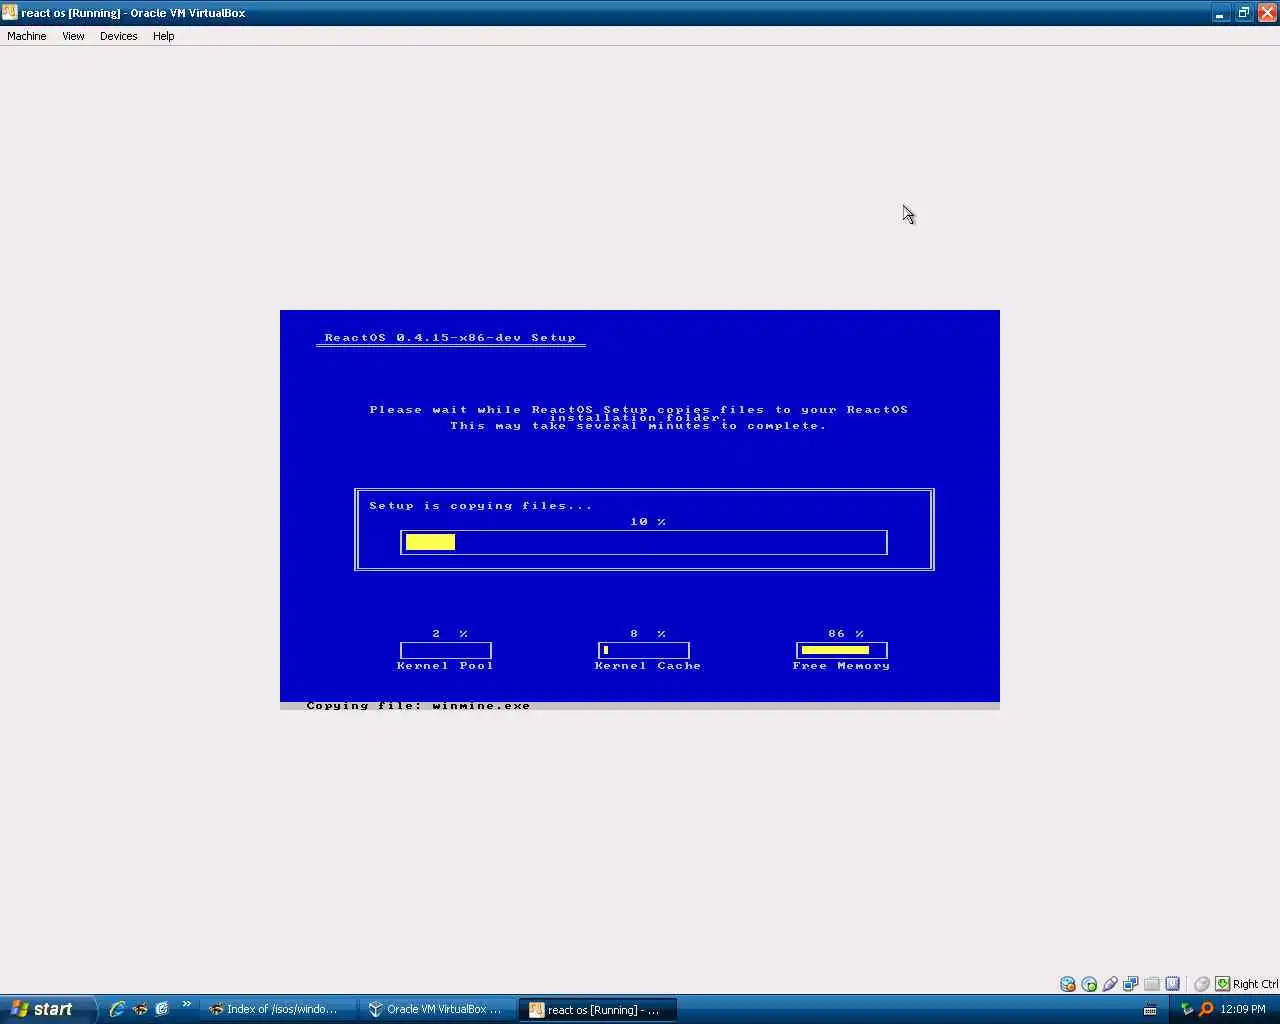Click the 'Free Memory' label

pos(841,666)
